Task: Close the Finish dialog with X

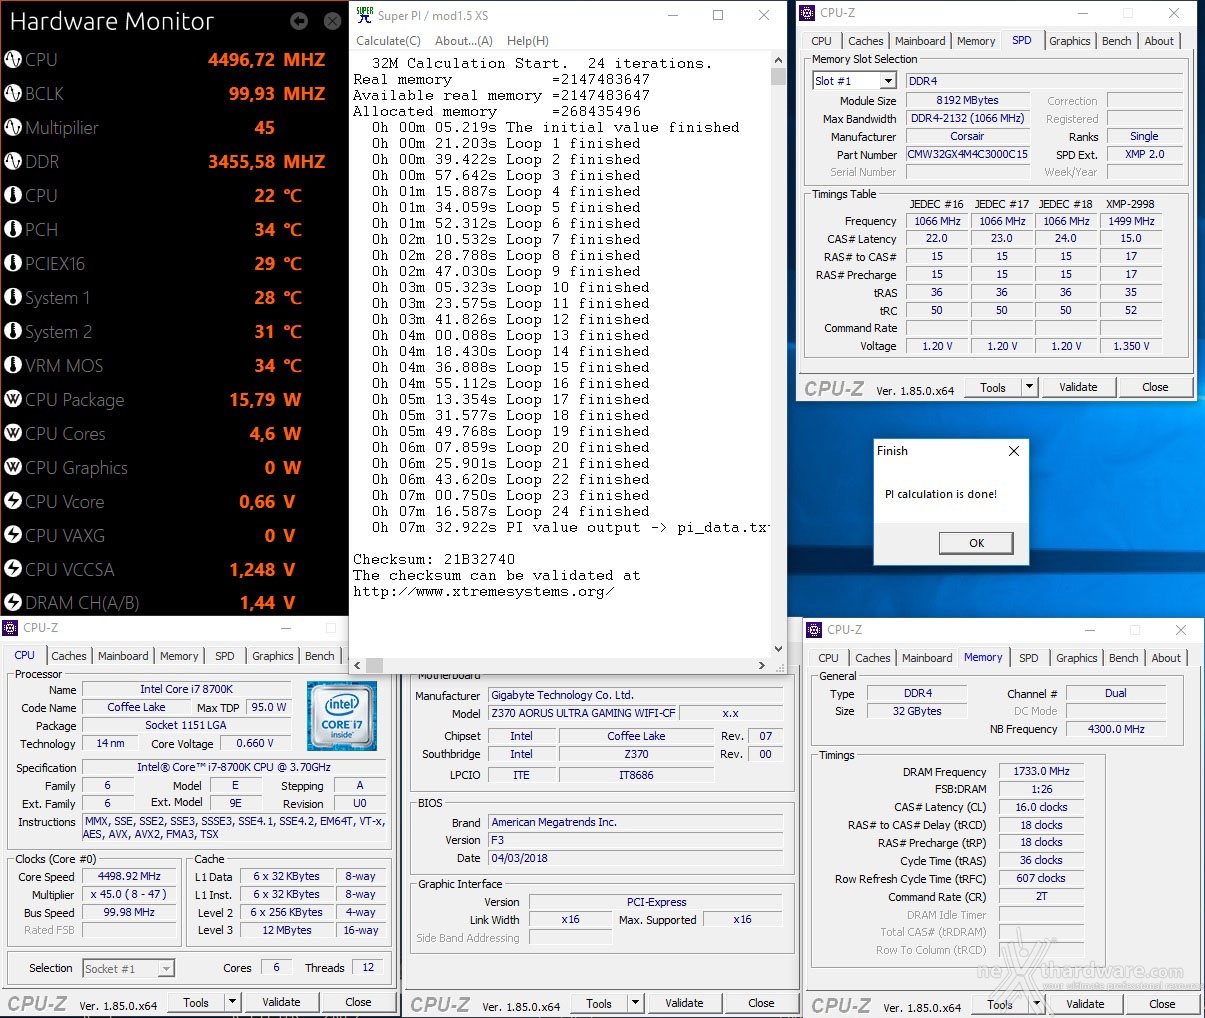Action: pos(1014,451)
